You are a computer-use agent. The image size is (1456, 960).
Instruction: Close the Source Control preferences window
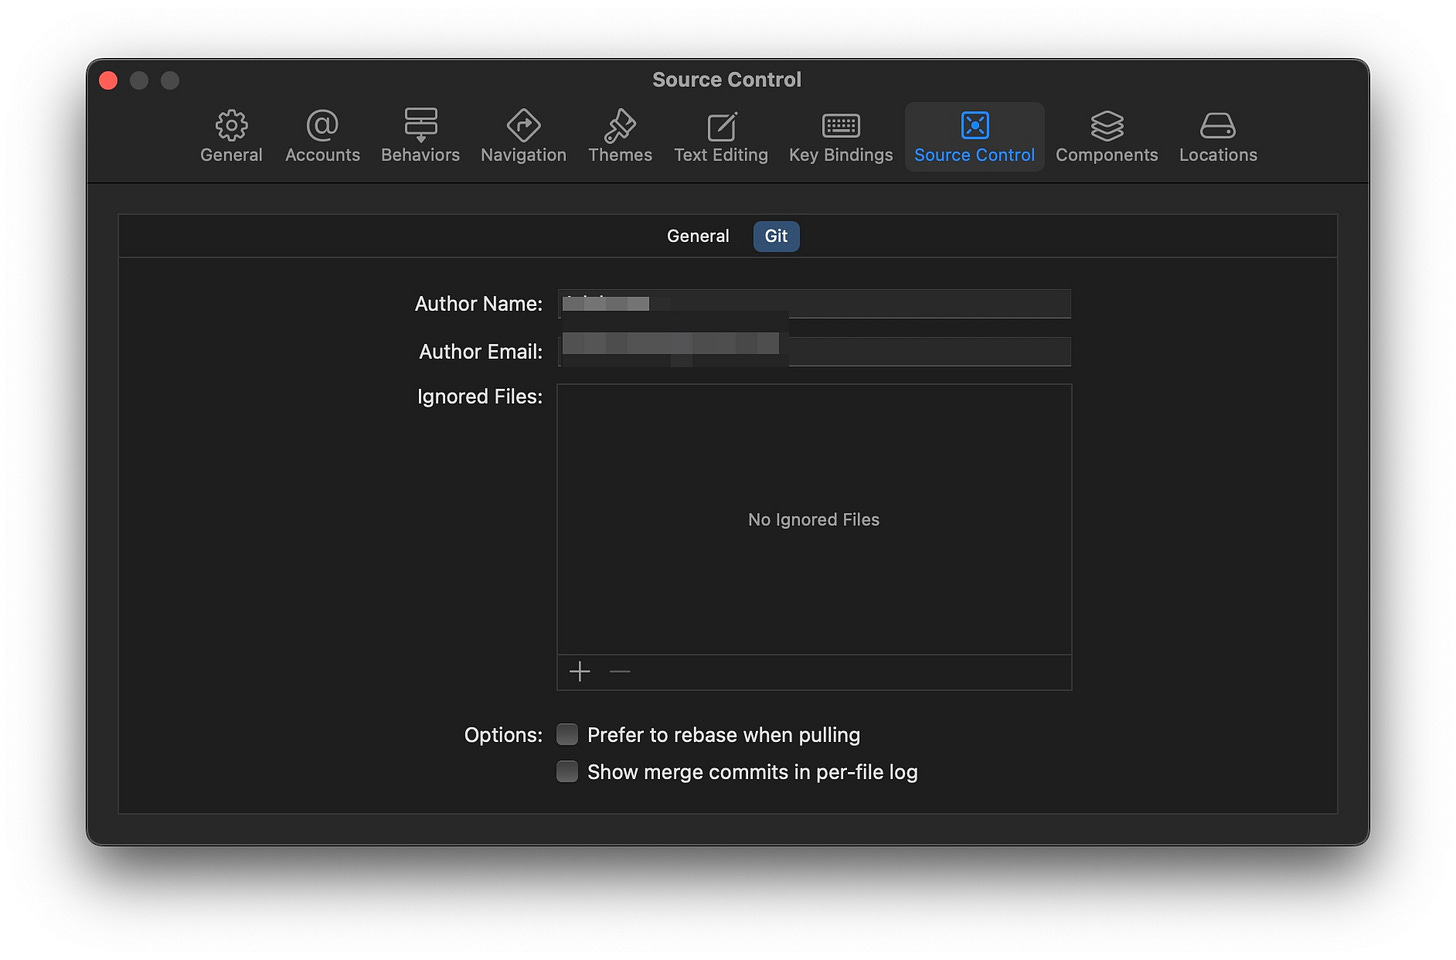[109, 80]
